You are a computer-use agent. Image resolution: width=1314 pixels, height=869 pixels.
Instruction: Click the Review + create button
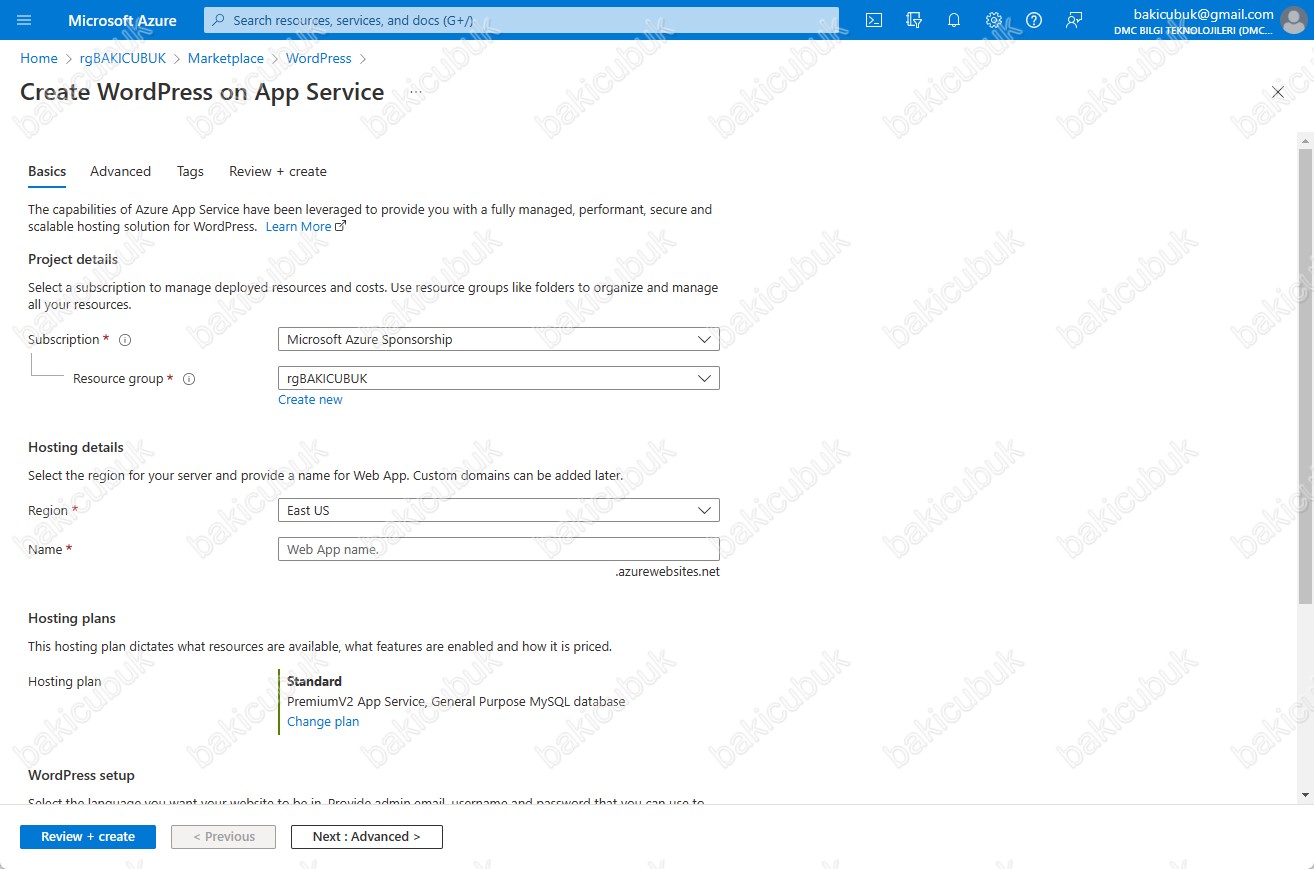(x=88, y=837)
